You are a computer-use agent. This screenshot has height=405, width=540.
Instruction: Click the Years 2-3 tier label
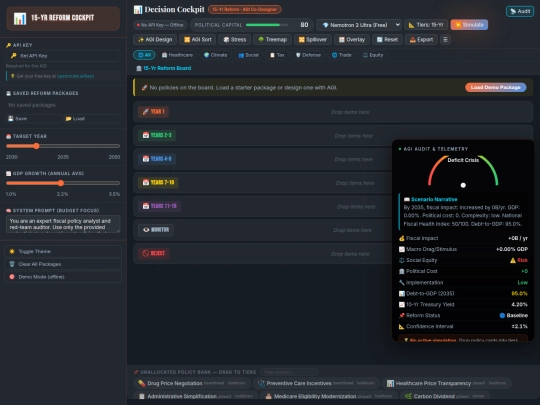coord(157,135)
